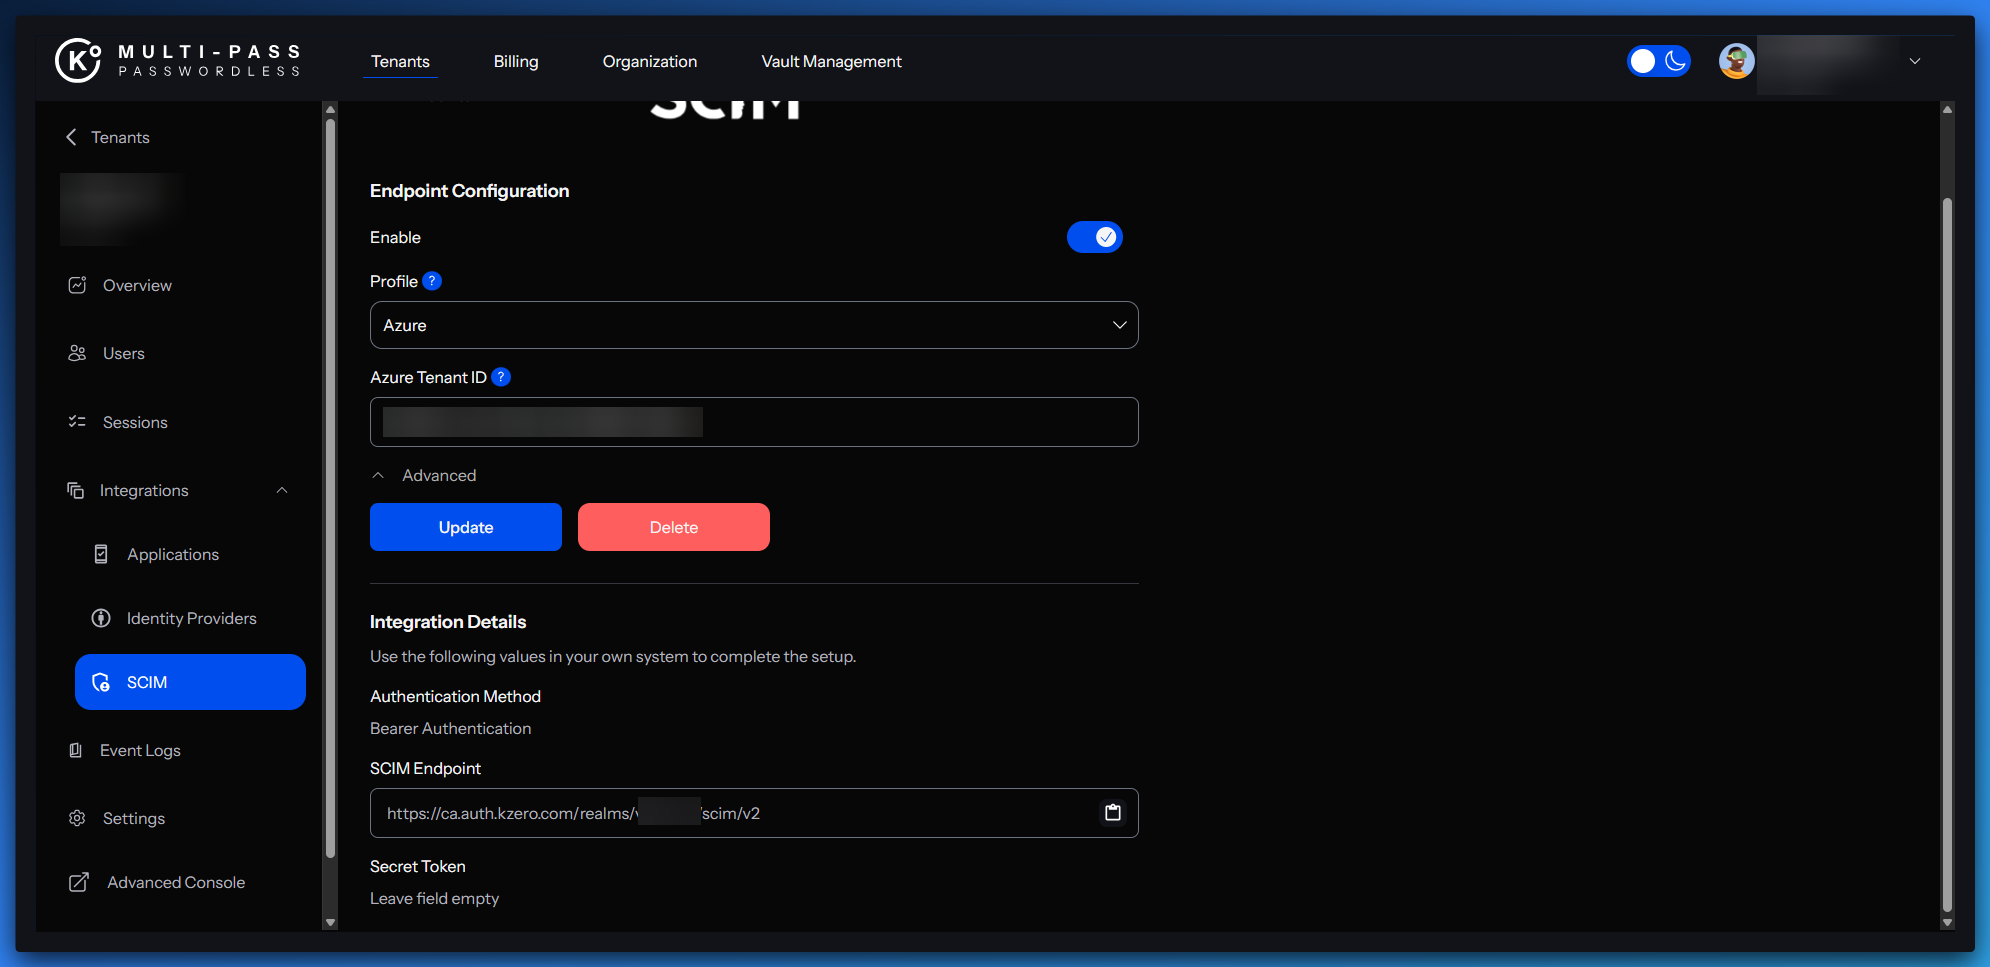1990x967 pixels.
Task: Open the Profile dropdown showing Azure
Action: (x=753, y=325)
